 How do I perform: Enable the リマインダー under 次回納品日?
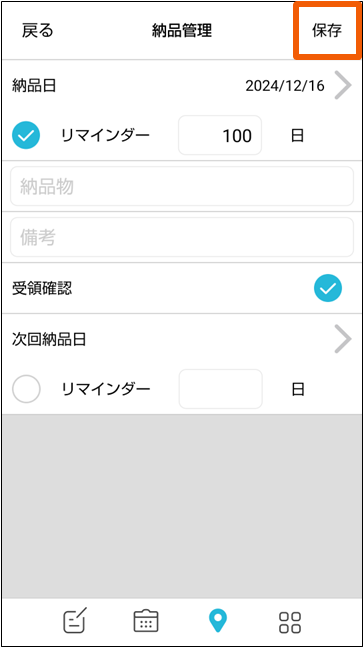[26, 389]
